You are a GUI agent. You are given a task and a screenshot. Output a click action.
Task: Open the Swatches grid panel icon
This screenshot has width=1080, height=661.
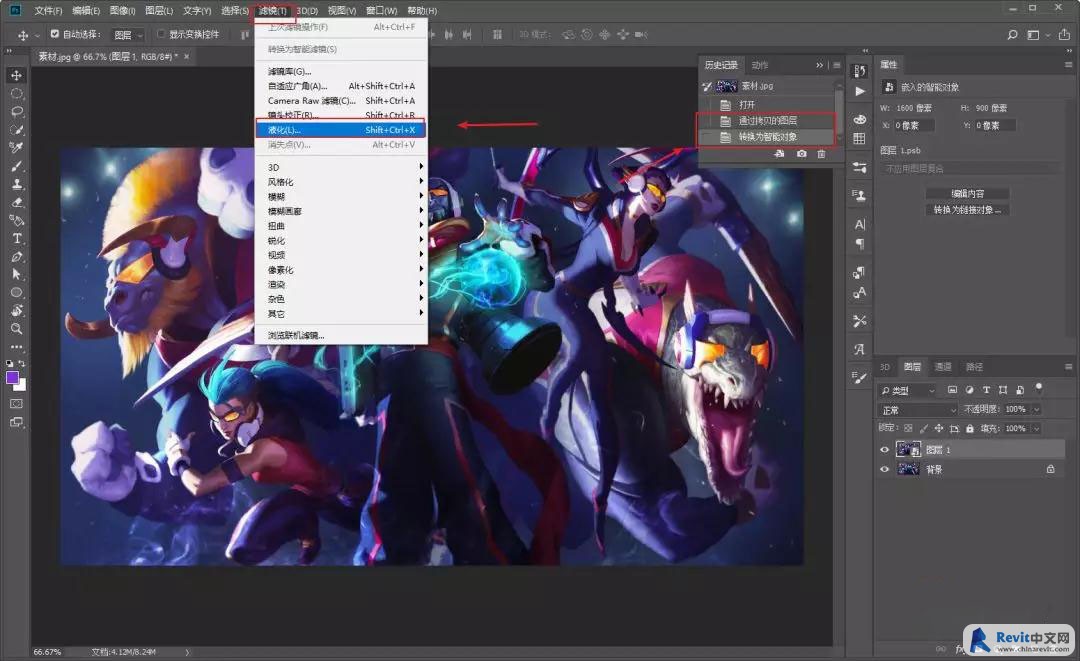tap(860, 138)
